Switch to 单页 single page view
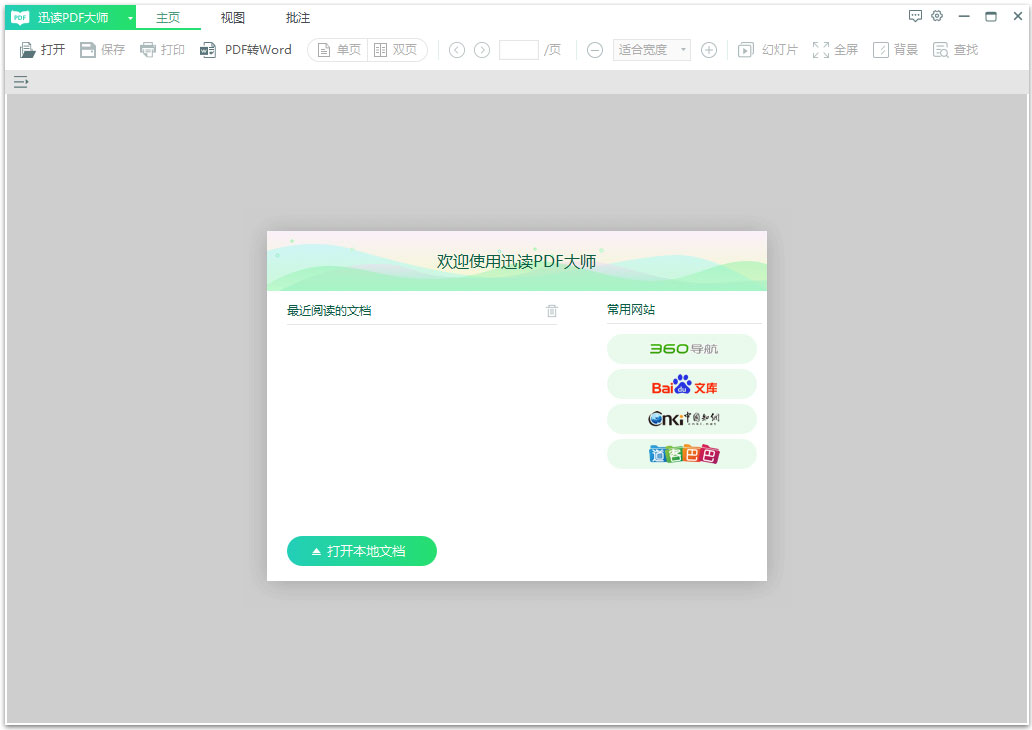Image resolution: width=1032 pixels, height=730 pixels. (339, 50)
